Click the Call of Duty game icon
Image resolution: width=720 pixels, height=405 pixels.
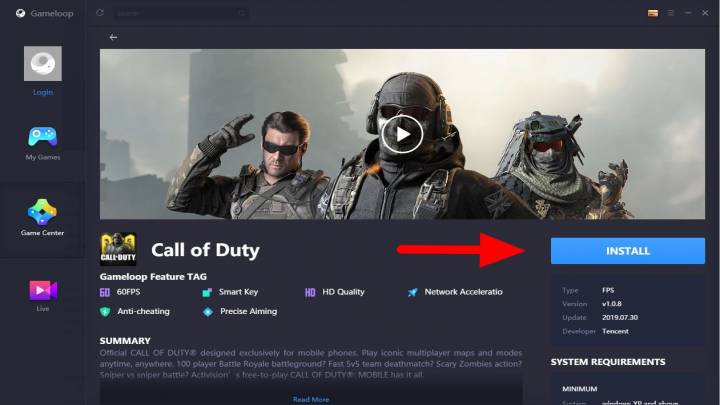(118, 250)
